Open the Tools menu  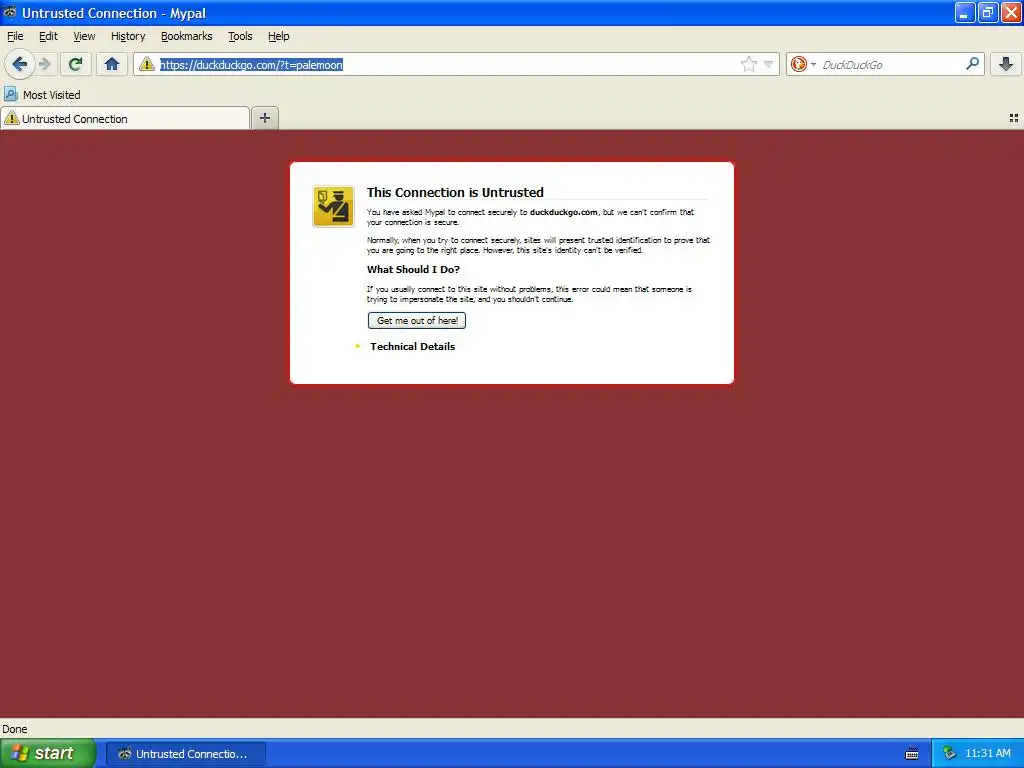[x=240, y=37]
